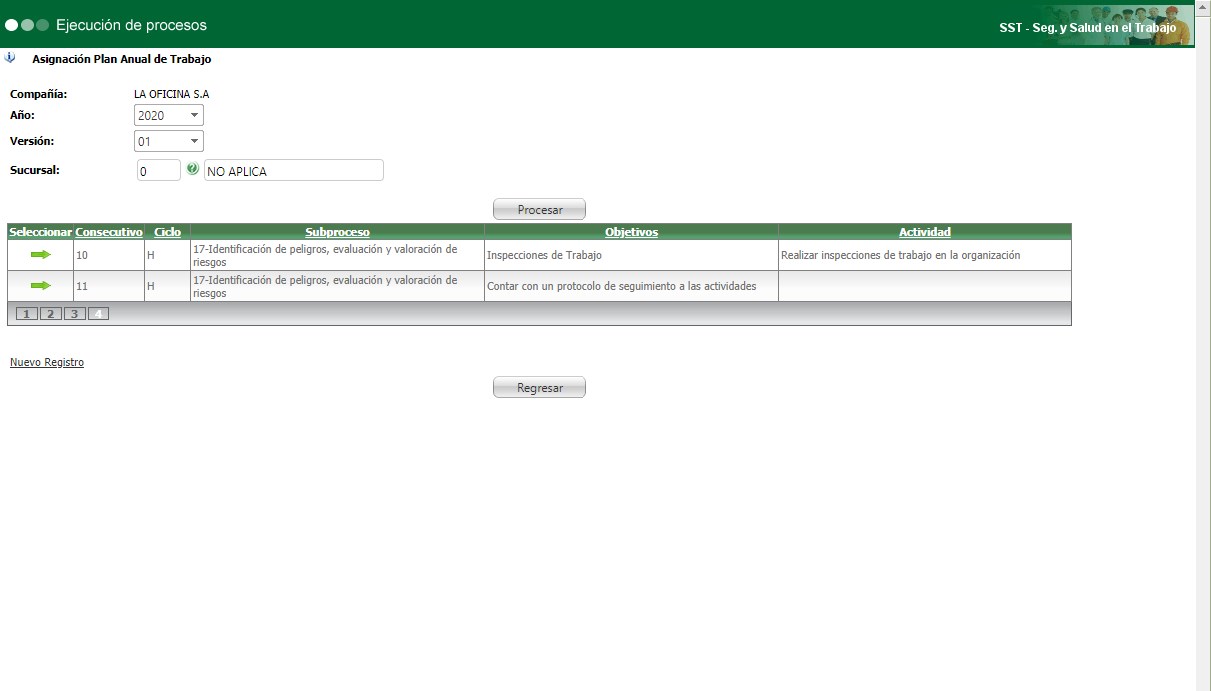Click consecutivo value 10 cell

coord(109,255)
